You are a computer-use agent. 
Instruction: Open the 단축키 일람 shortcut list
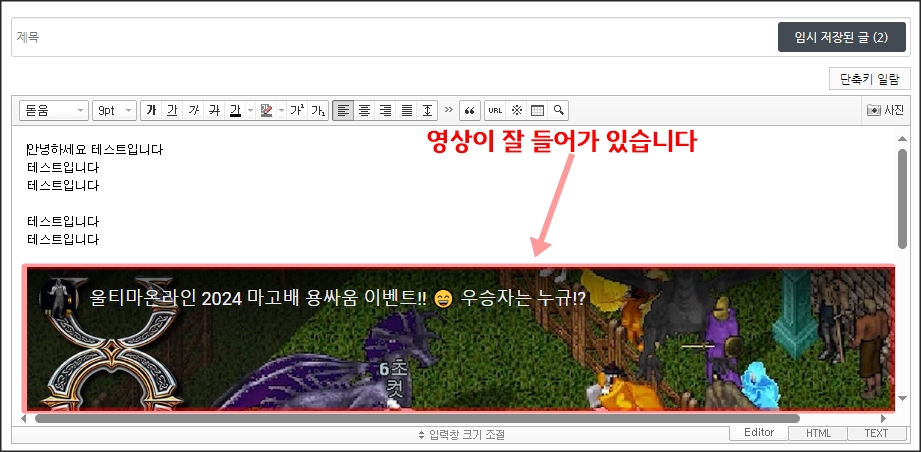pyautogui.click(x=870, y=79)
